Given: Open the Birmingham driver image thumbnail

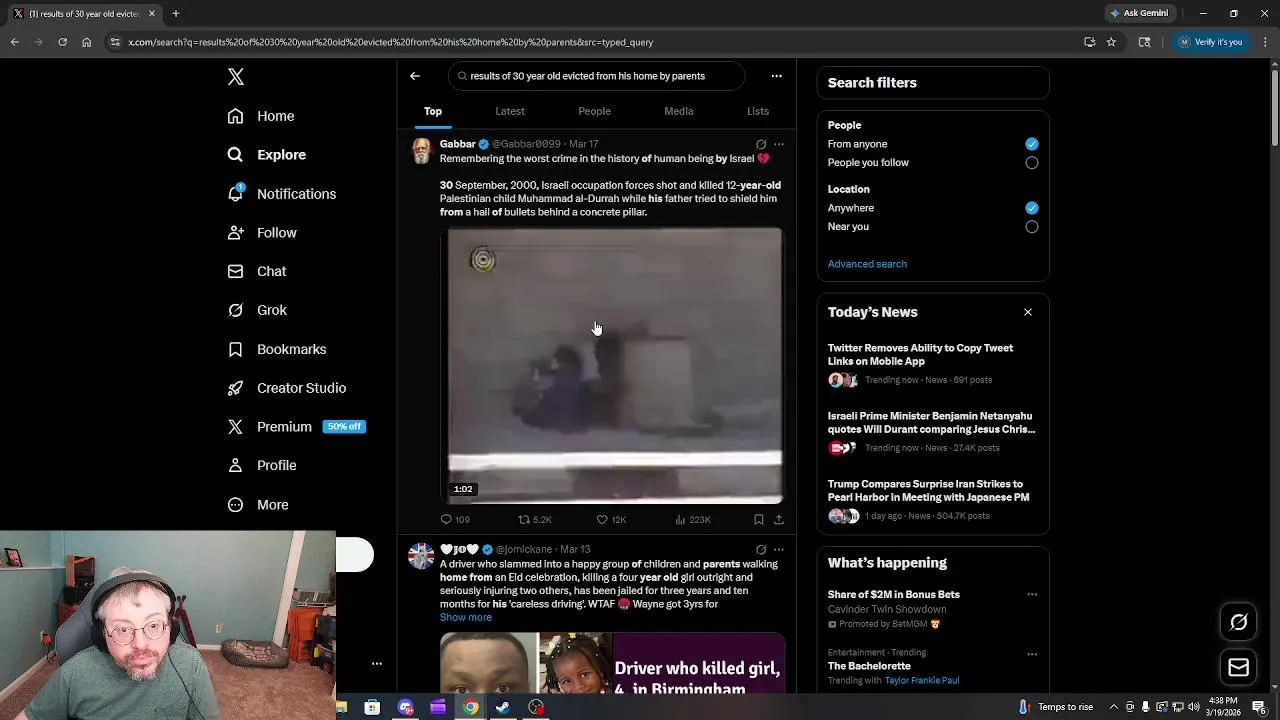Looking at the screenshot, I should coord(613,664).
